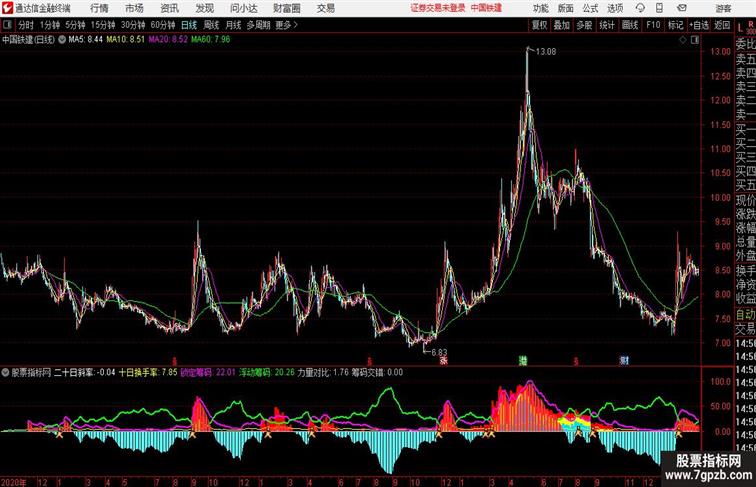This screenshot has height=487, width=756.
Task: Click 证券交易未登录 login status link
Action: [x=438, y=8]
